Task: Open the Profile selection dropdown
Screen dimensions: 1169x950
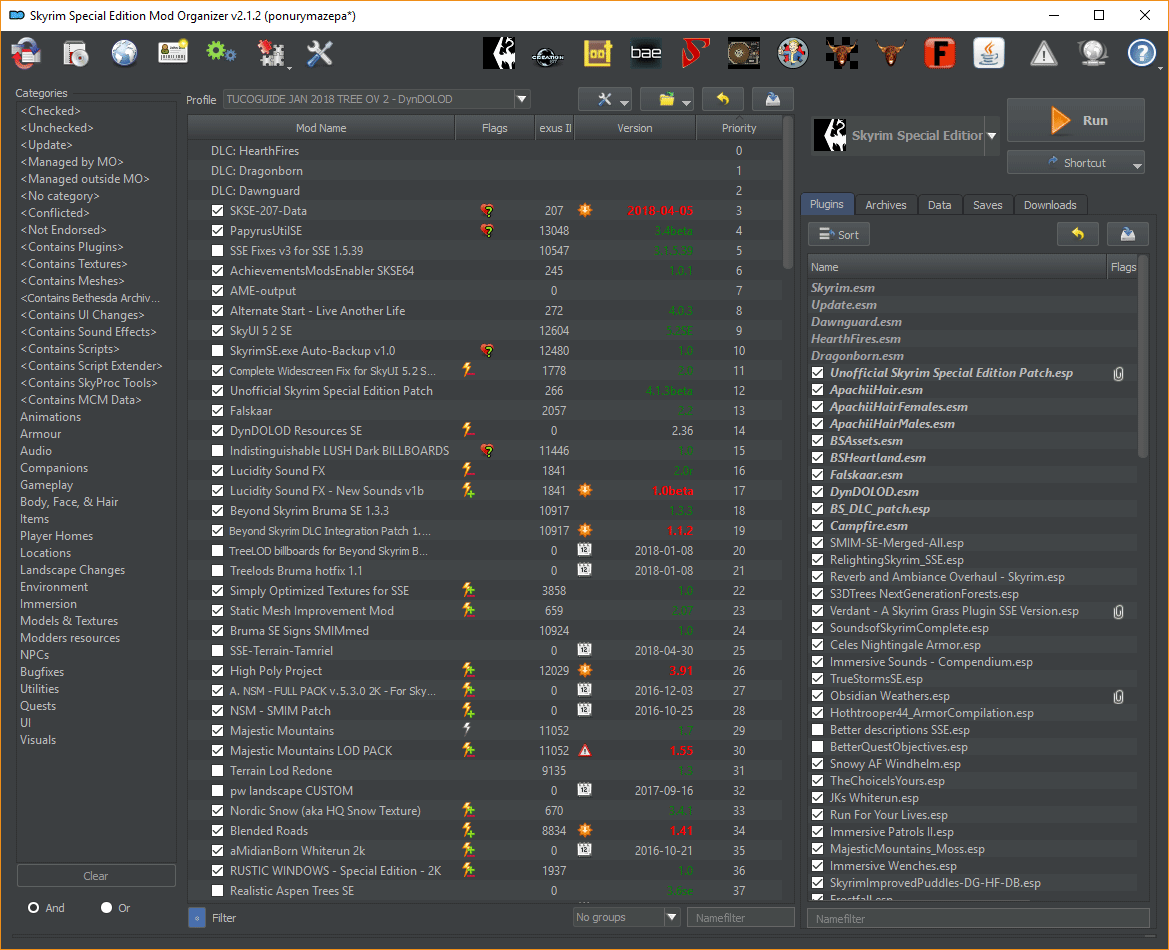Action: pyautogui.click(x=522, y=99)
